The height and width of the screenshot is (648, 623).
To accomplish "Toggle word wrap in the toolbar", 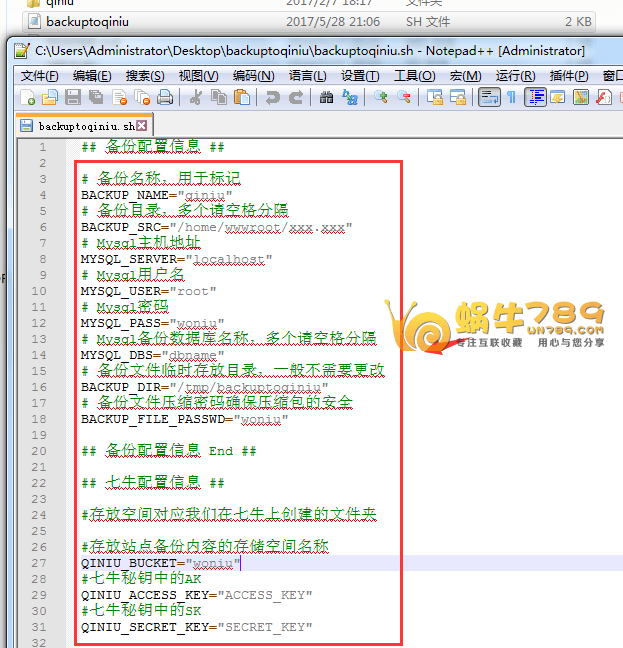I will pyautogui.click(x=489, y=97).
